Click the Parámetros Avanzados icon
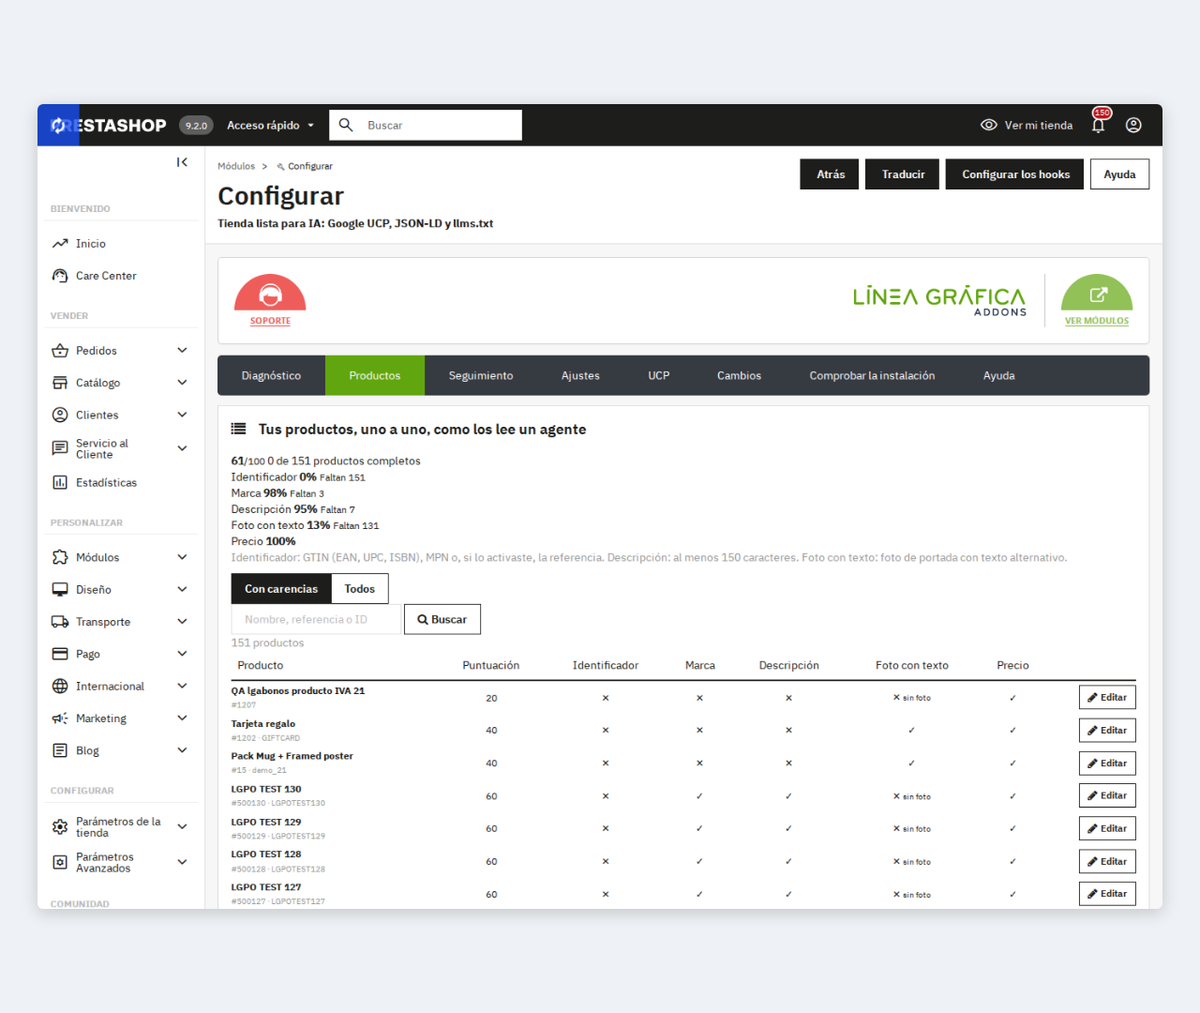The height and width of the screenshot is (1013, 1200). 60,862
